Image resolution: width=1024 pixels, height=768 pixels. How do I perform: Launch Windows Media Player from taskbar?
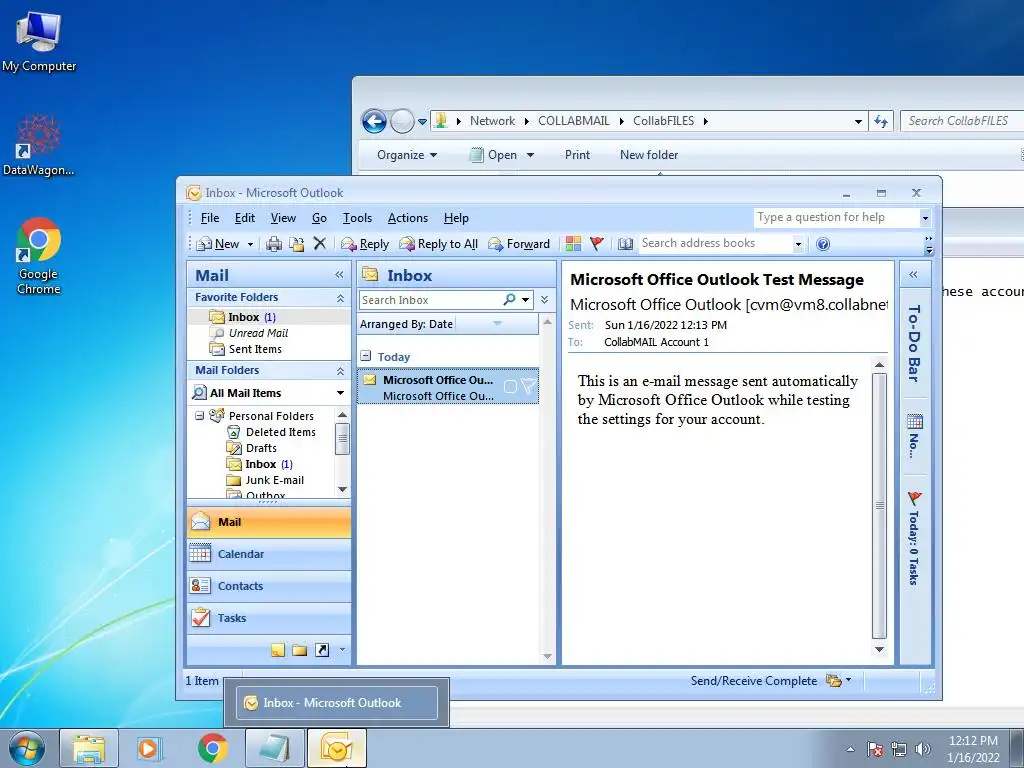(x=149, y=748)
